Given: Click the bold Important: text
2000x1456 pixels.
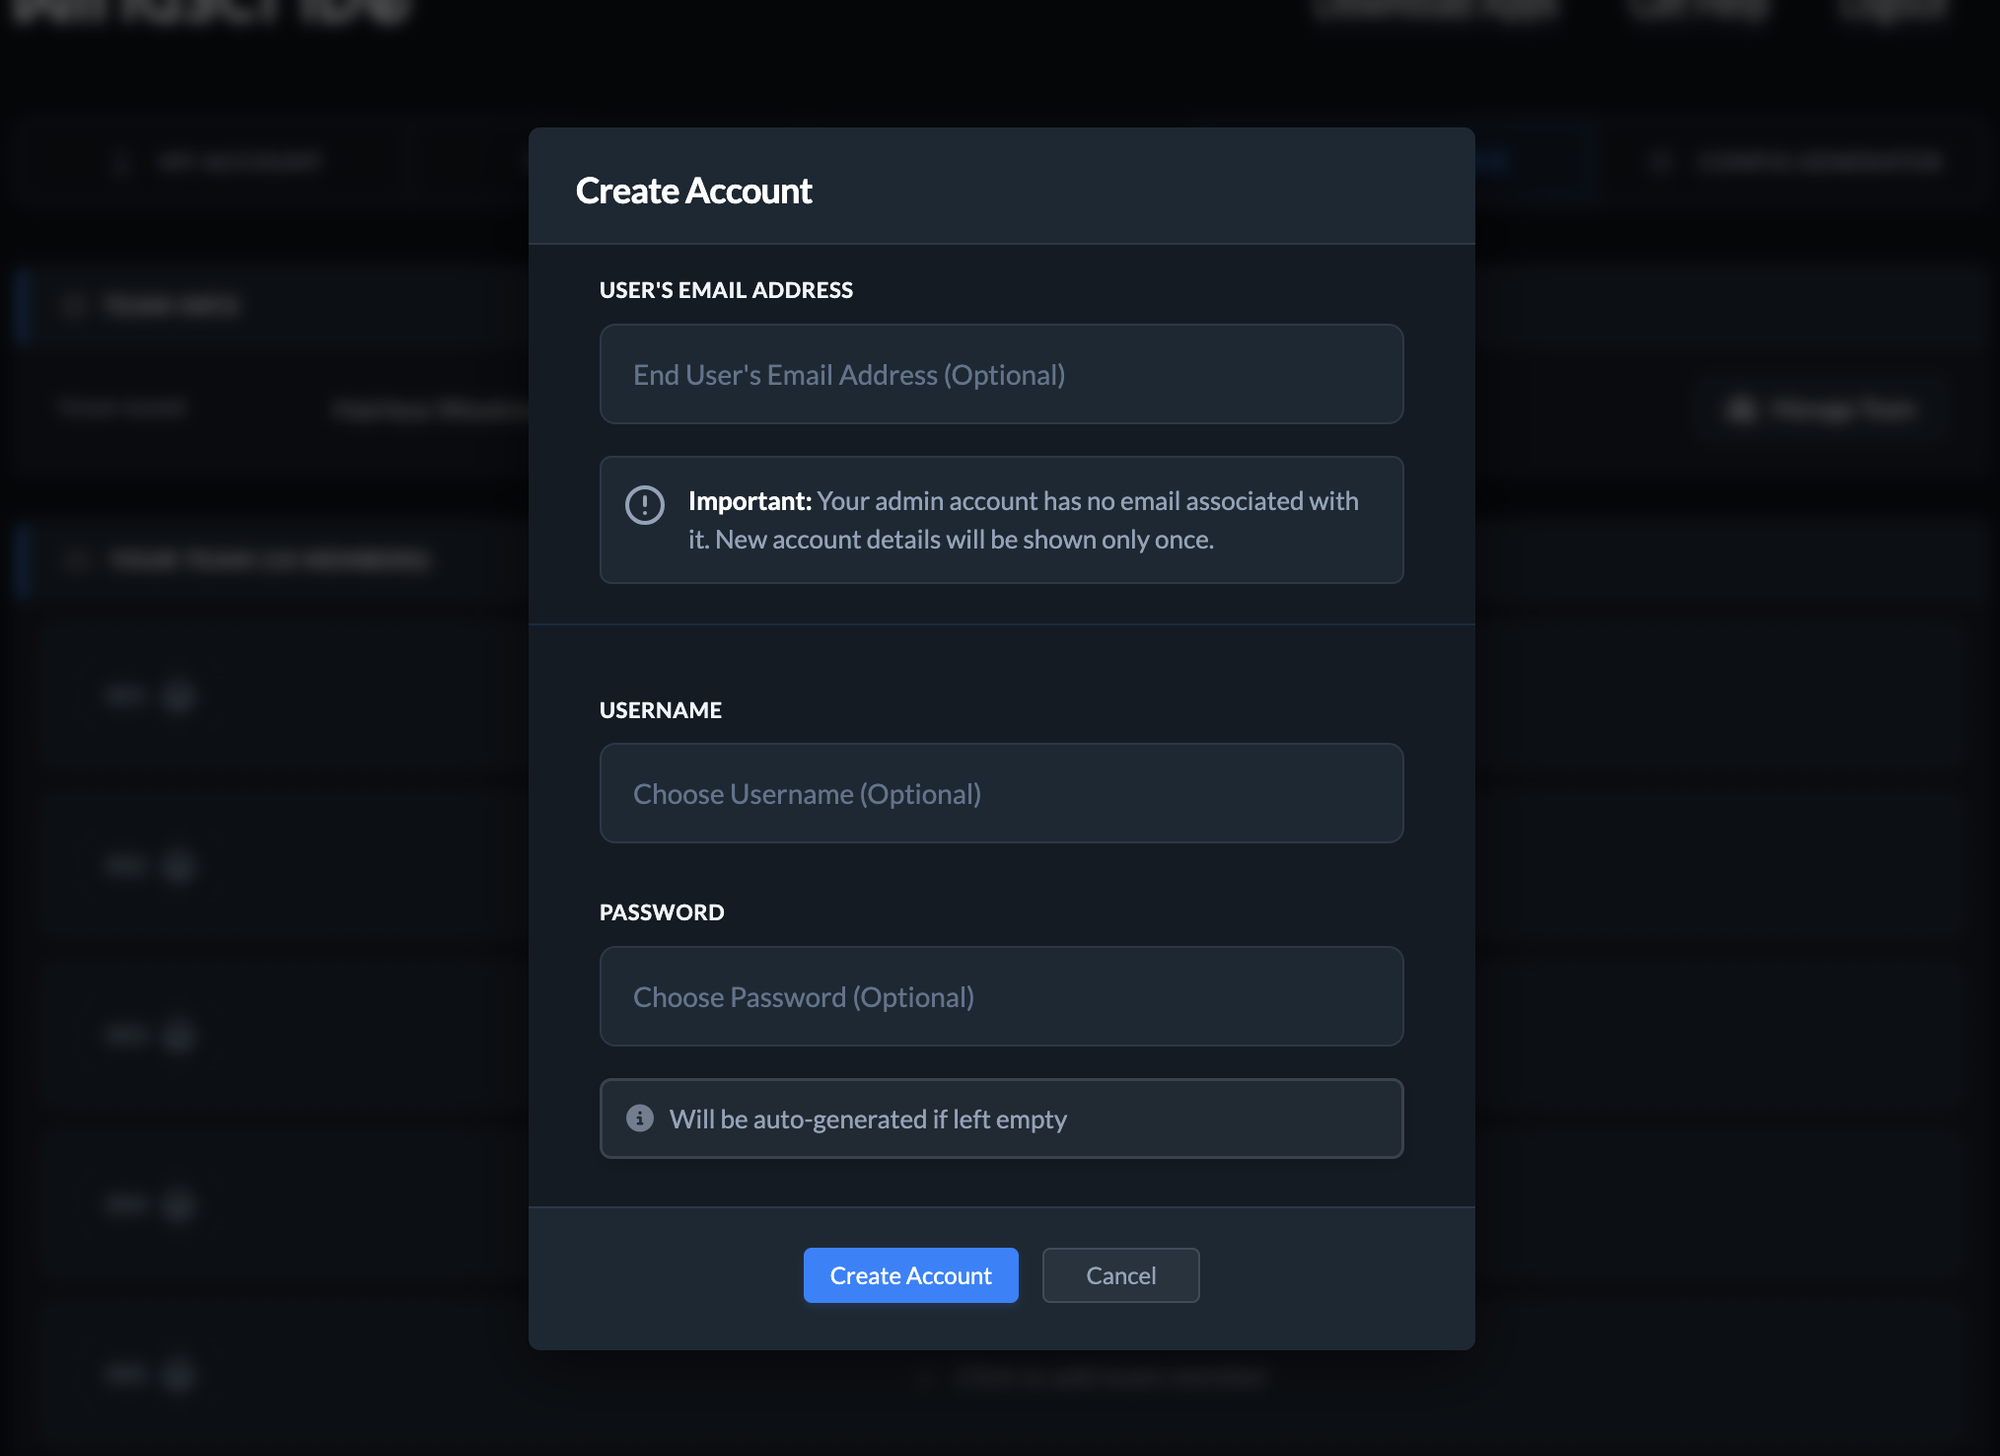Looking at the screenshot, I should (749, 501).
